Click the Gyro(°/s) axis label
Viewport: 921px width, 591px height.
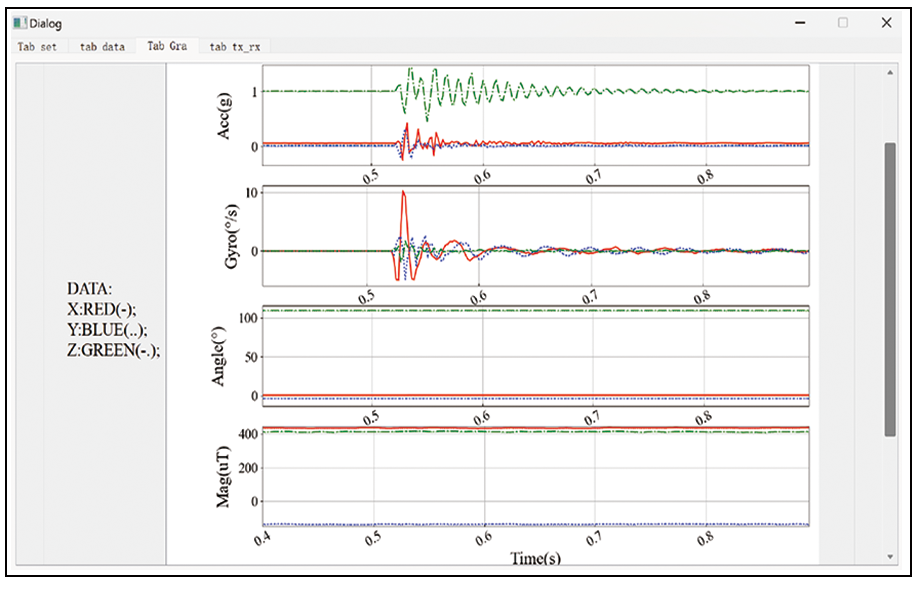[231, 237]
